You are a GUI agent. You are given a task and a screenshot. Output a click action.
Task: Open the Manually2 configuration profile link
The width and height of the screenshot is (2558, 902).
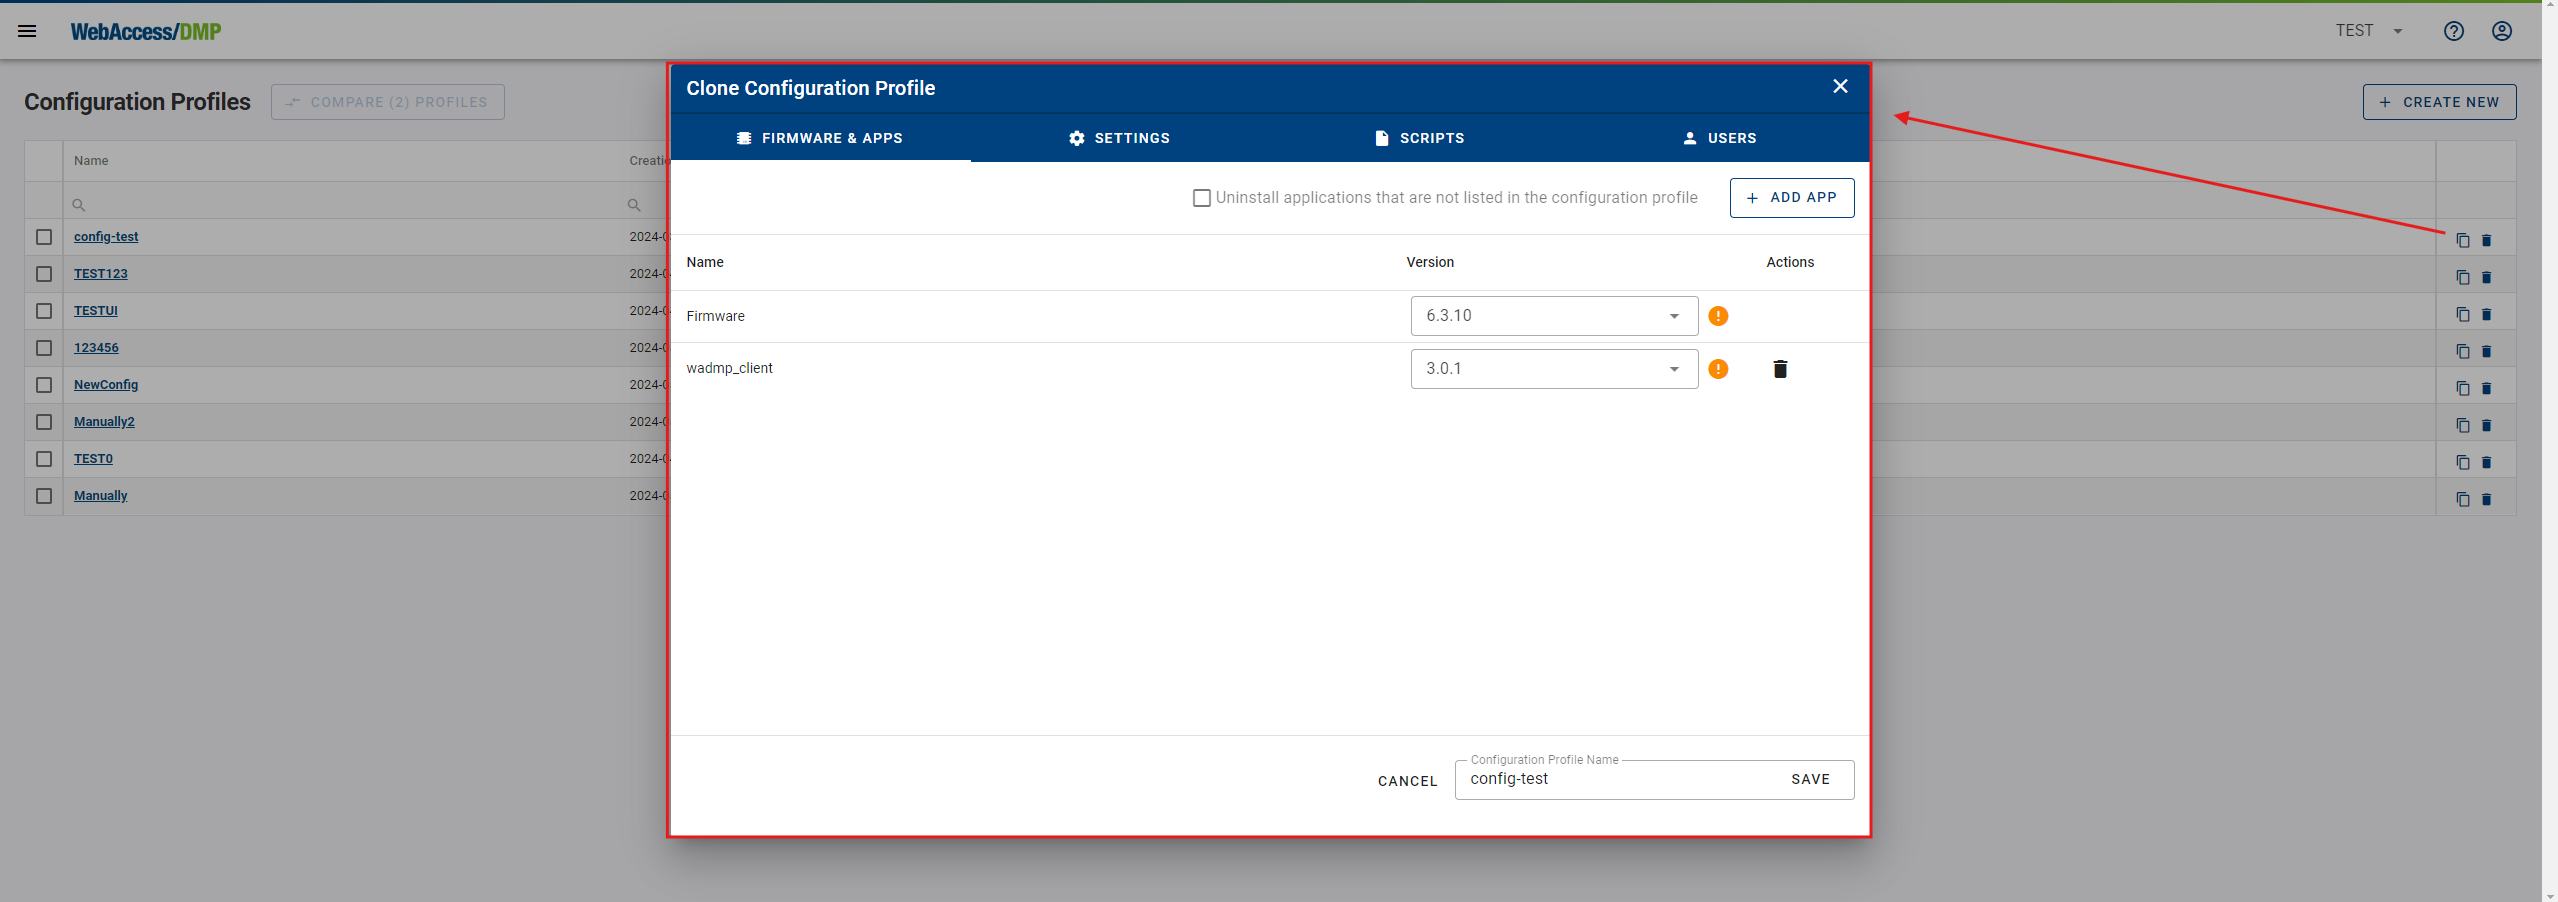(104, 421)
